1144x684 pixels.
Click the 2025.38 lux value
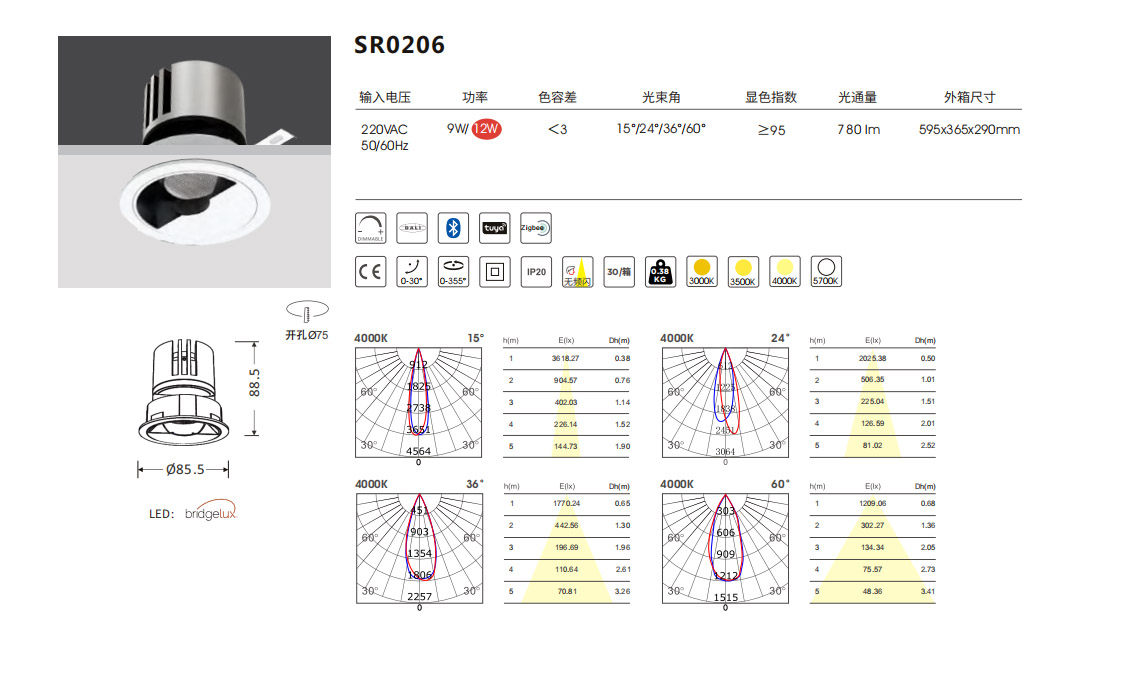873,358
